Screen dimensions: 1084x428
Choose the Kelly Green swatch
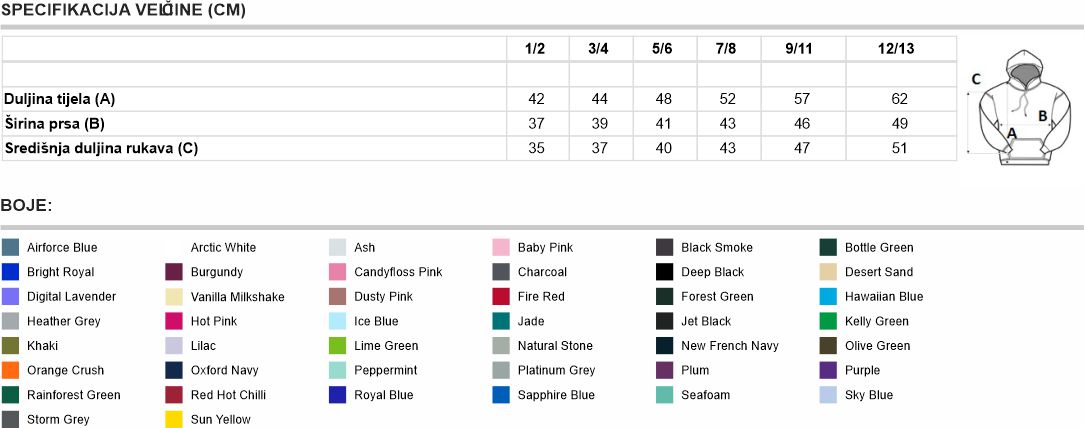[828, 321]
